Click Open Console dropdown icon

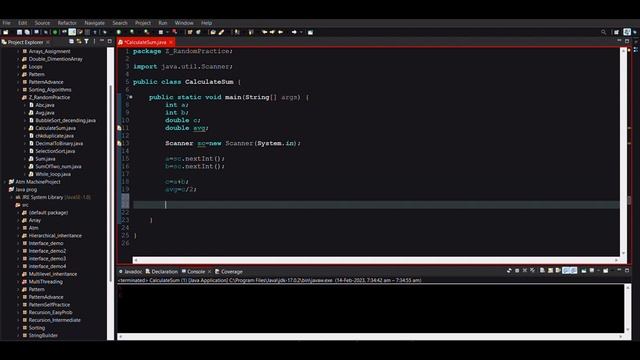point(606,271)
